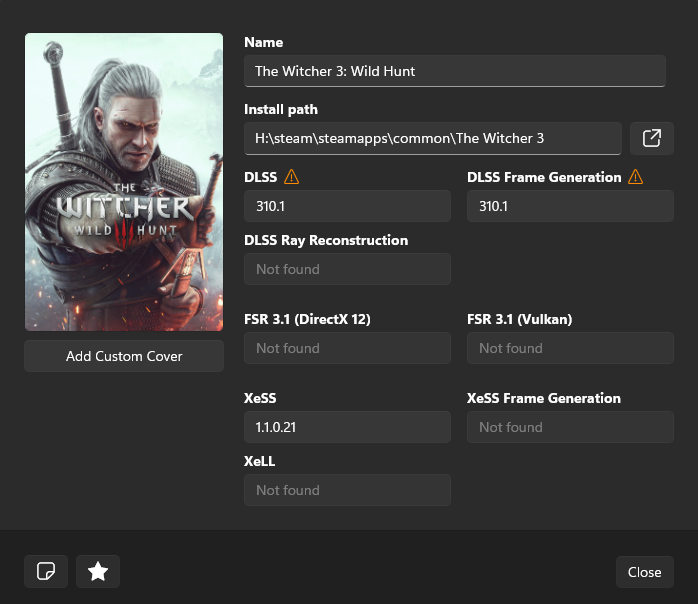Viewport: 698px width, 604px height.
Task: Select the FSR 3.1 (Vulkan) field
Action: coord(570,348)
